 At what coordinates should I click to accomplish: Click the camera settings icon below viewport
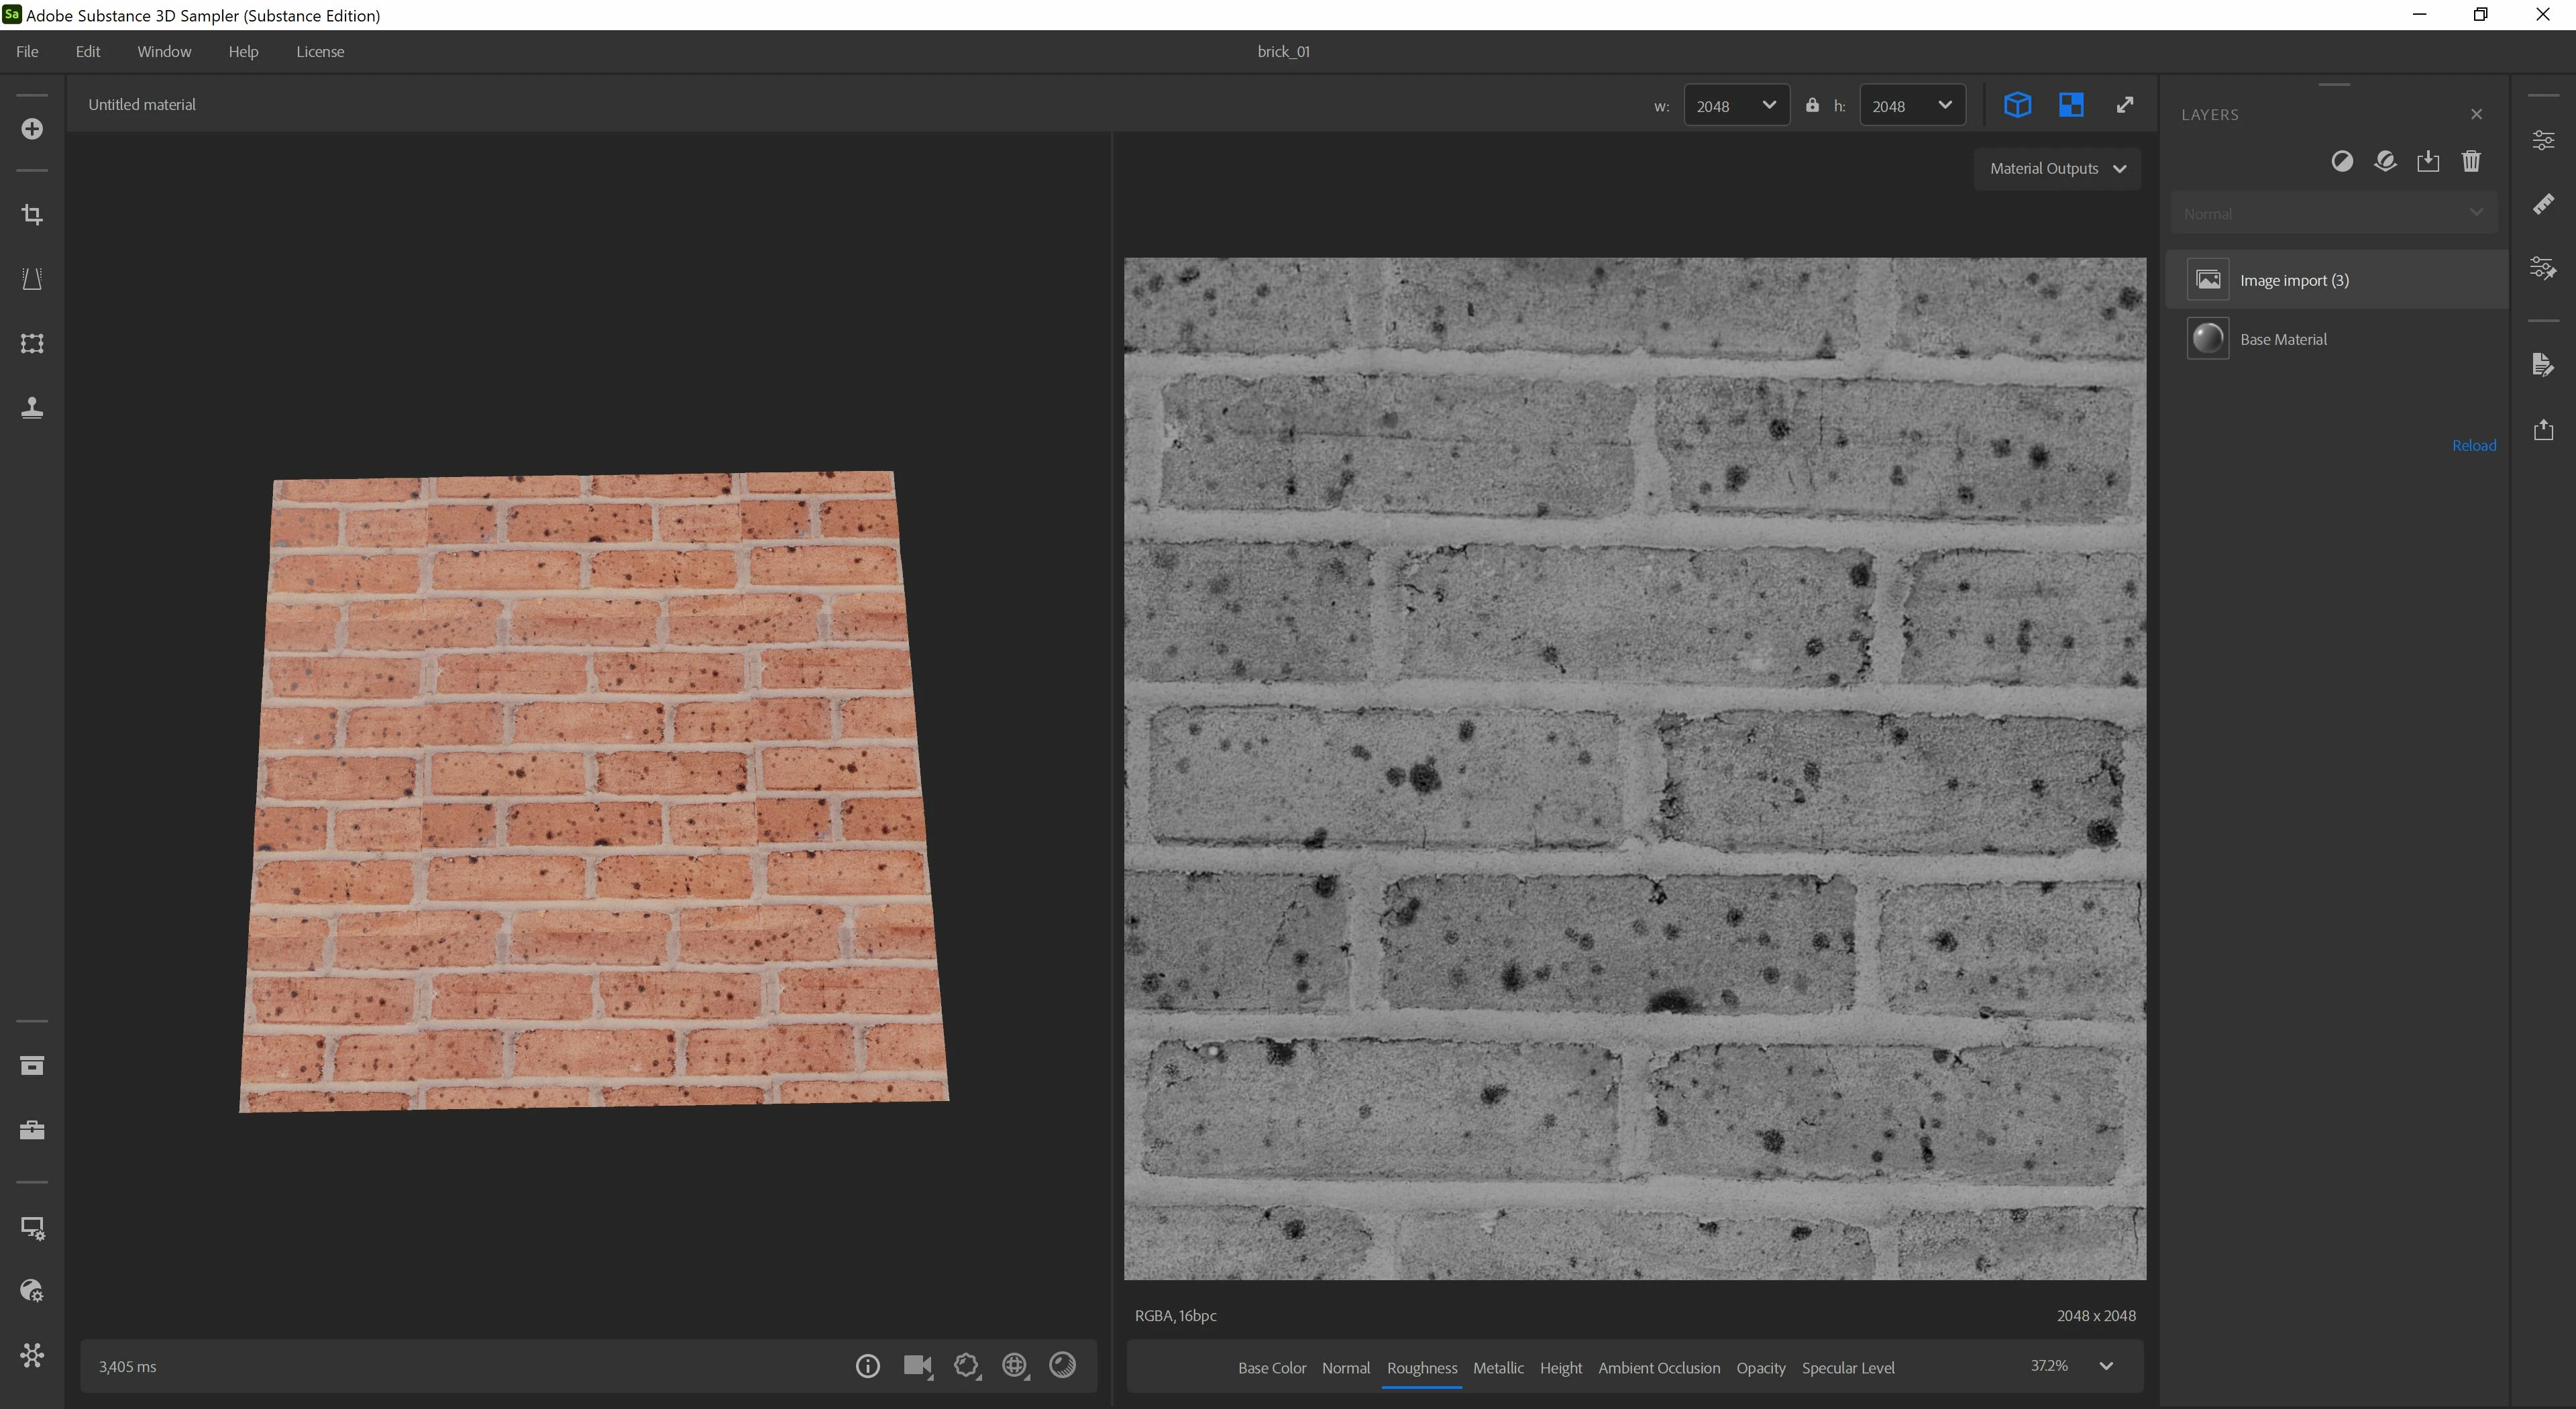tap(917, 1366)
